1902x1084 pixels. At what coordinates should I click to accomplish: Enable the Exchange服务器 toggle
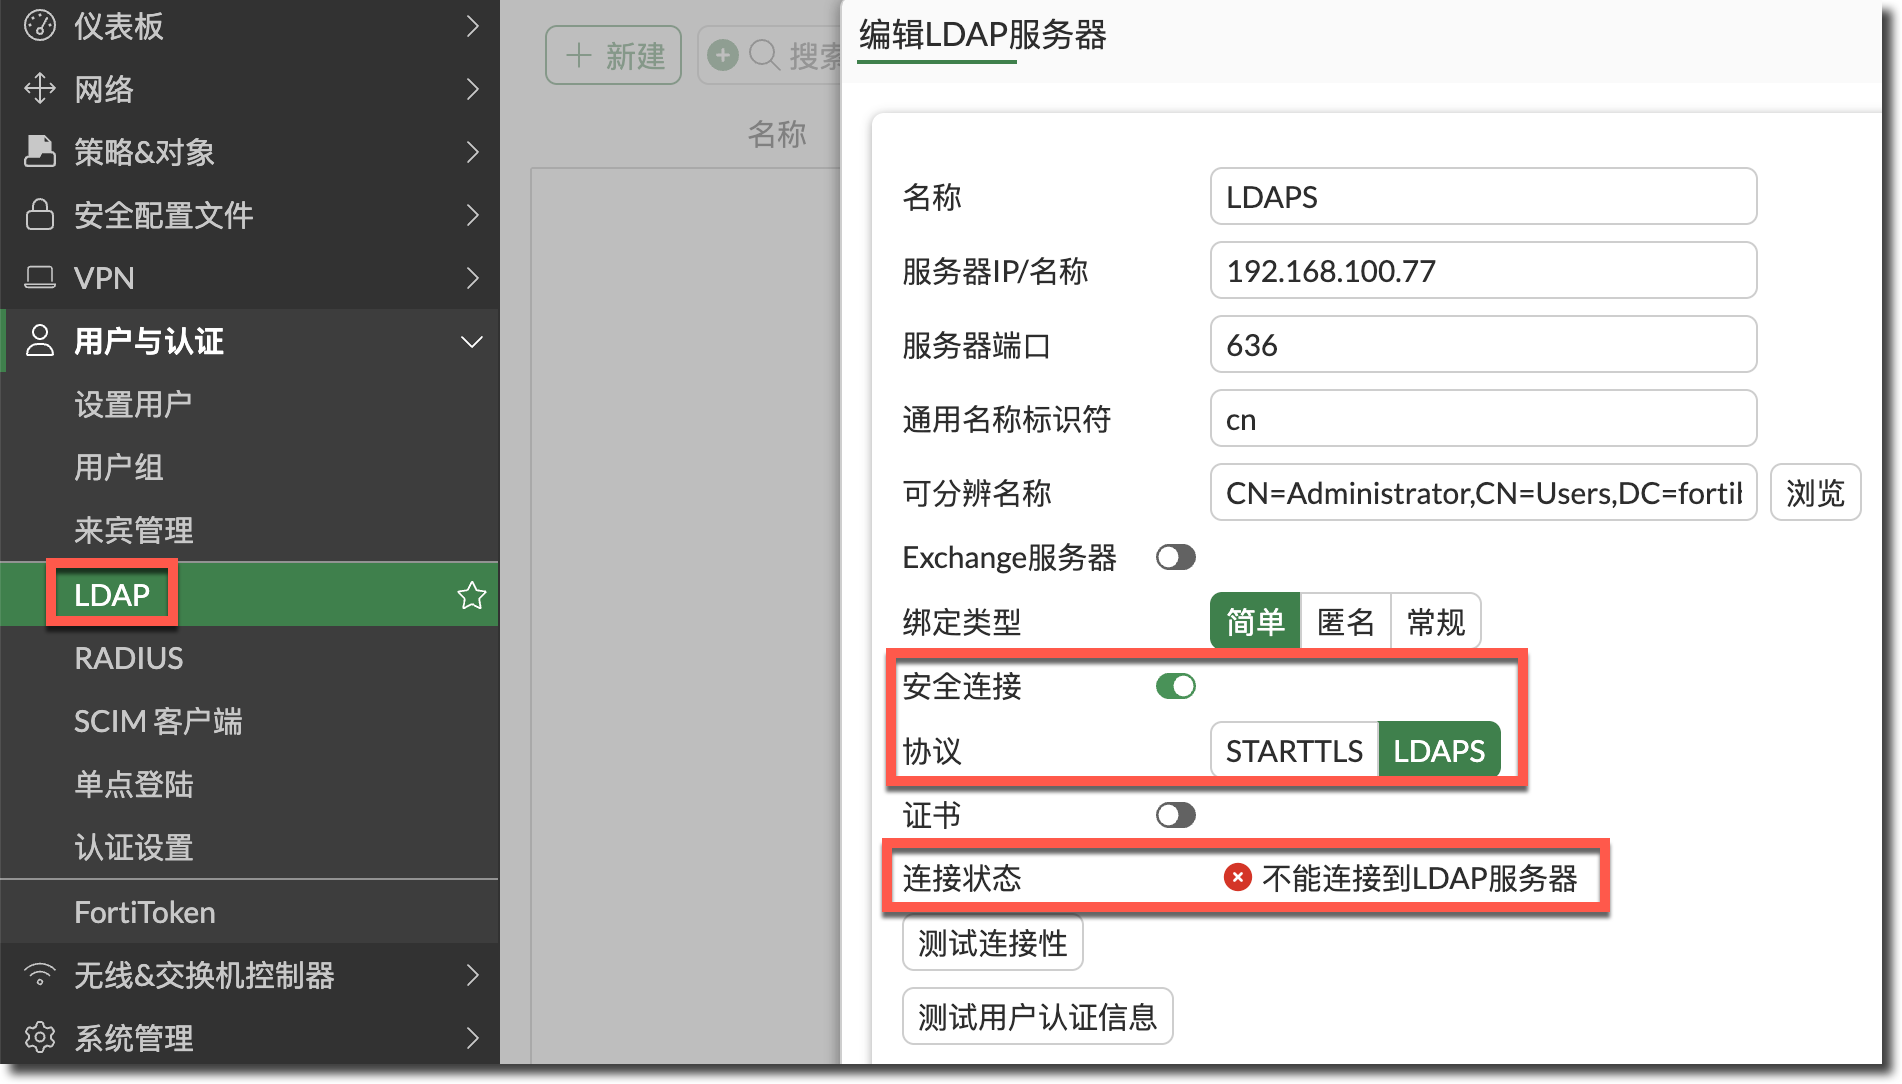click(1175, 558)
